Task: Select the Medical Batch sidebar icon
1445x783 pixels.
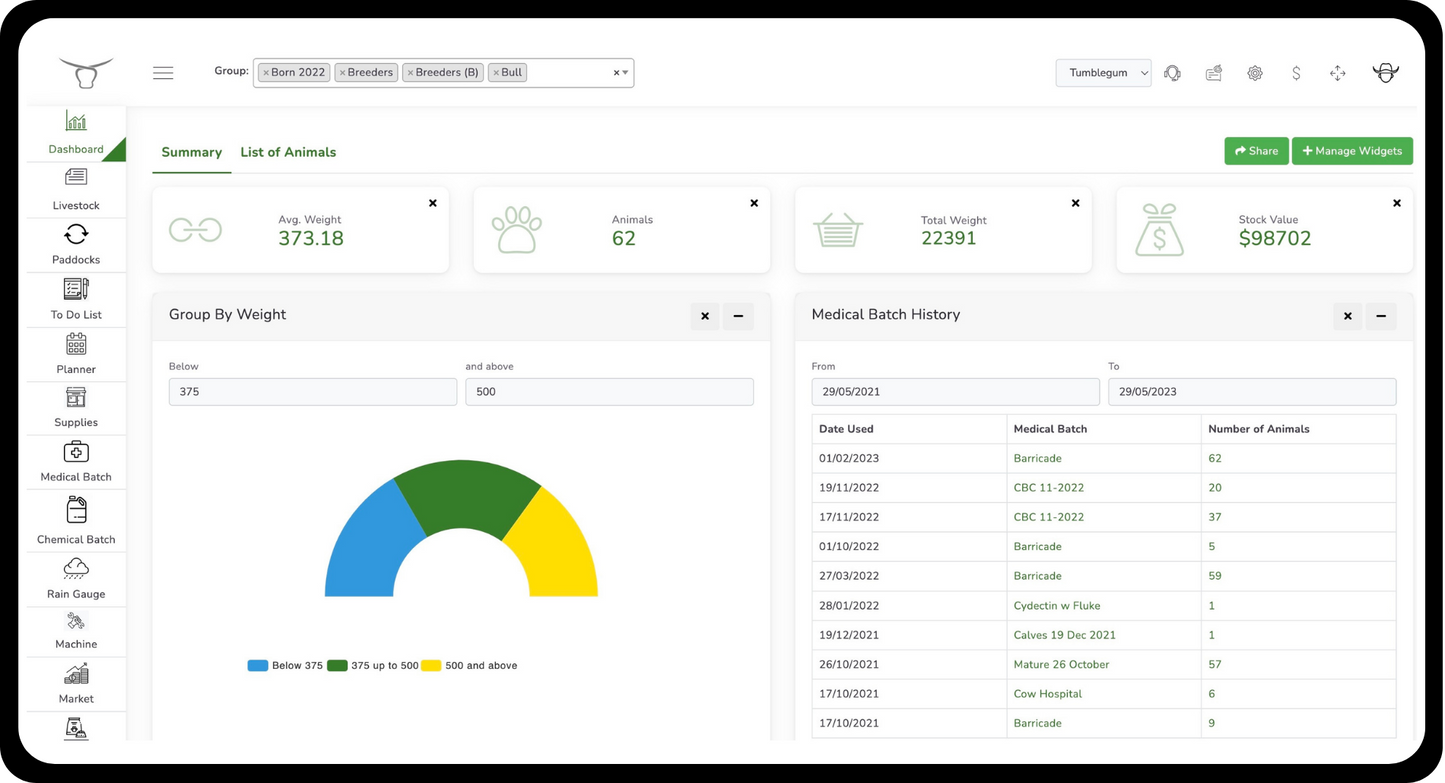Action: tap(76, 461)
